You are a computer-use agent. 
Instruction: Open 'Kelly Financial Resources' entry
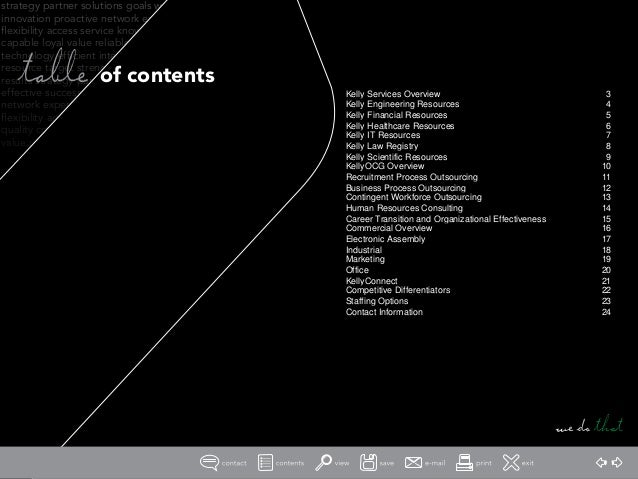[x=396, y=115]
